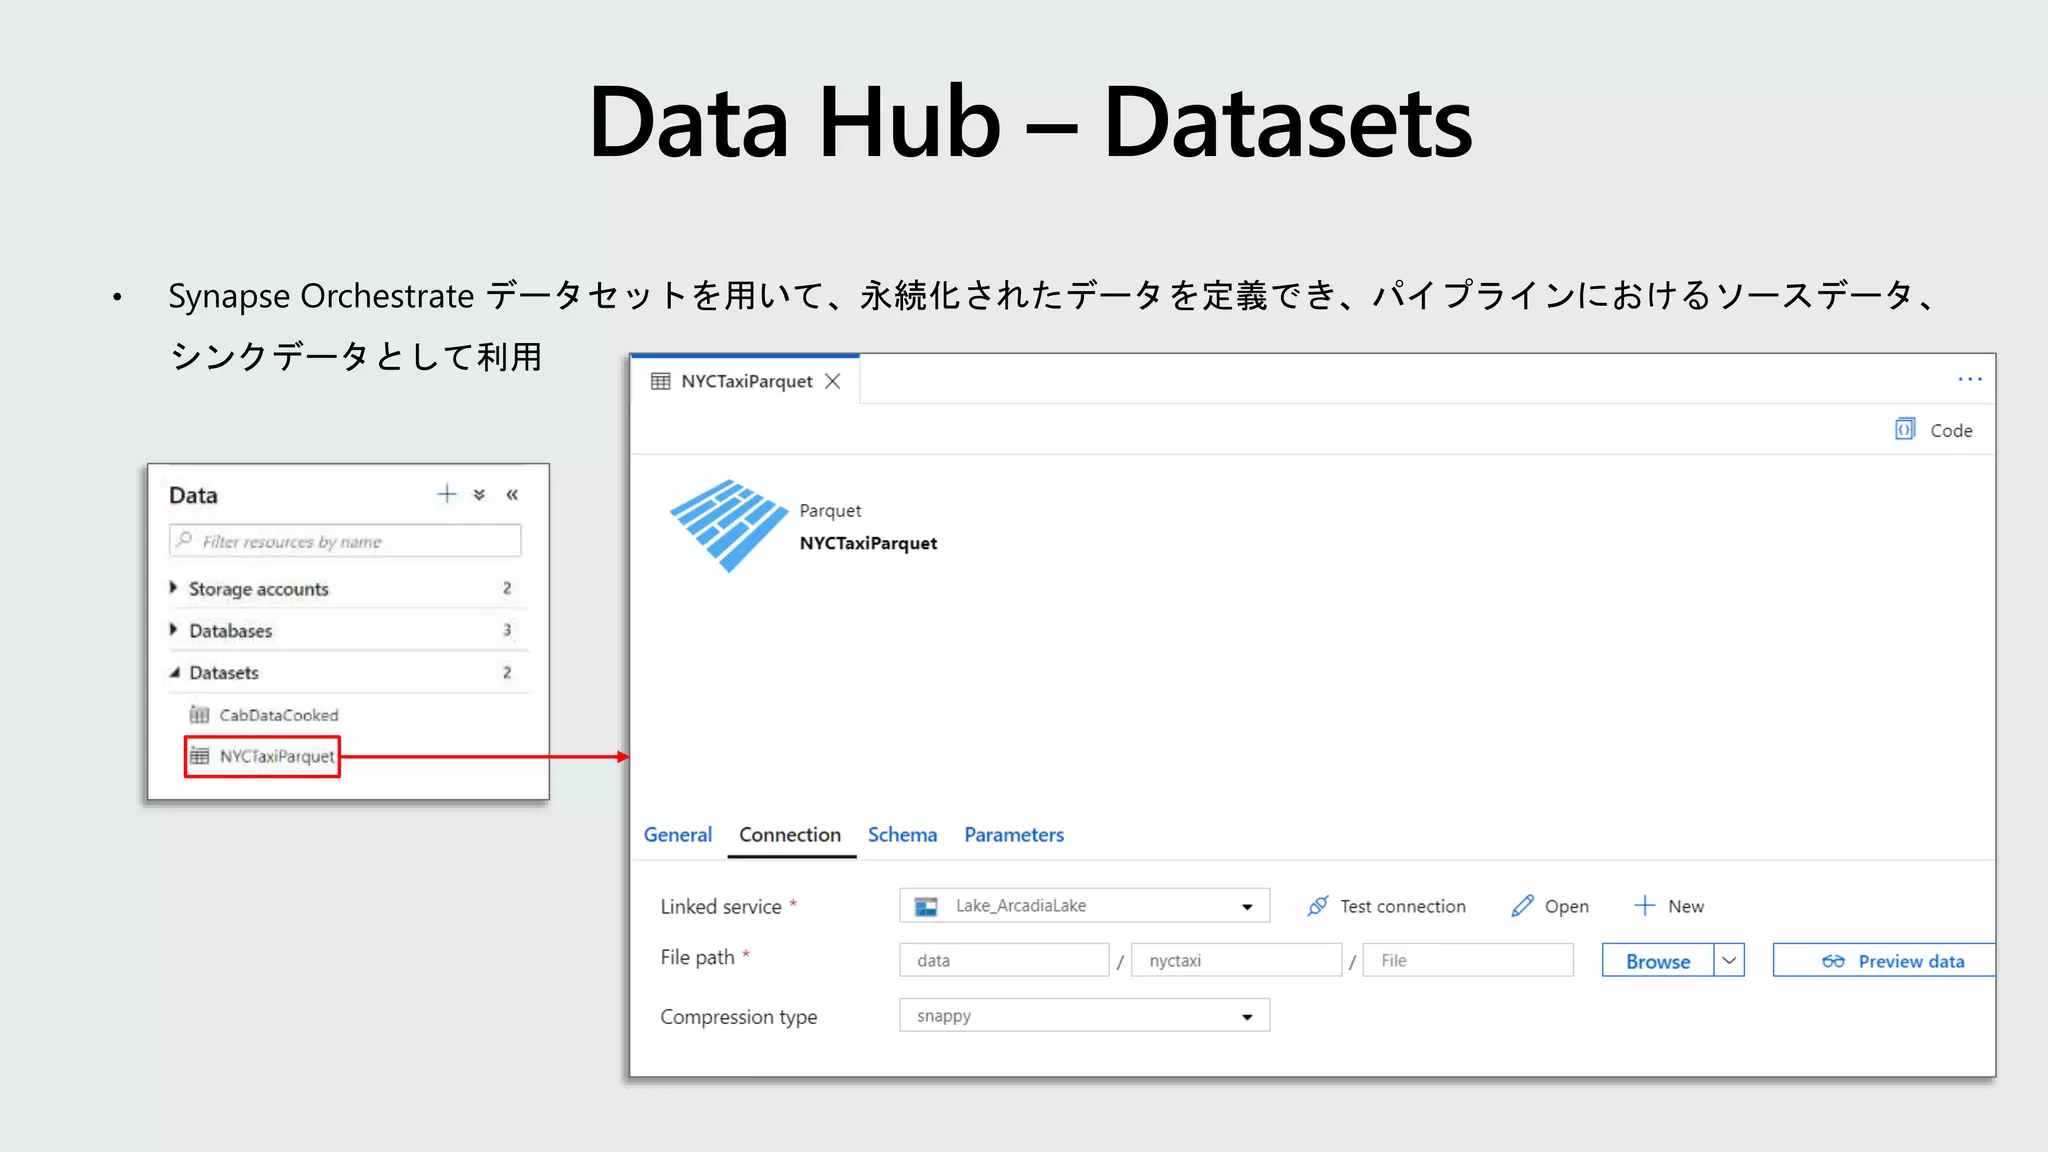Expand the Databases tree node

(x=174, y=630)
